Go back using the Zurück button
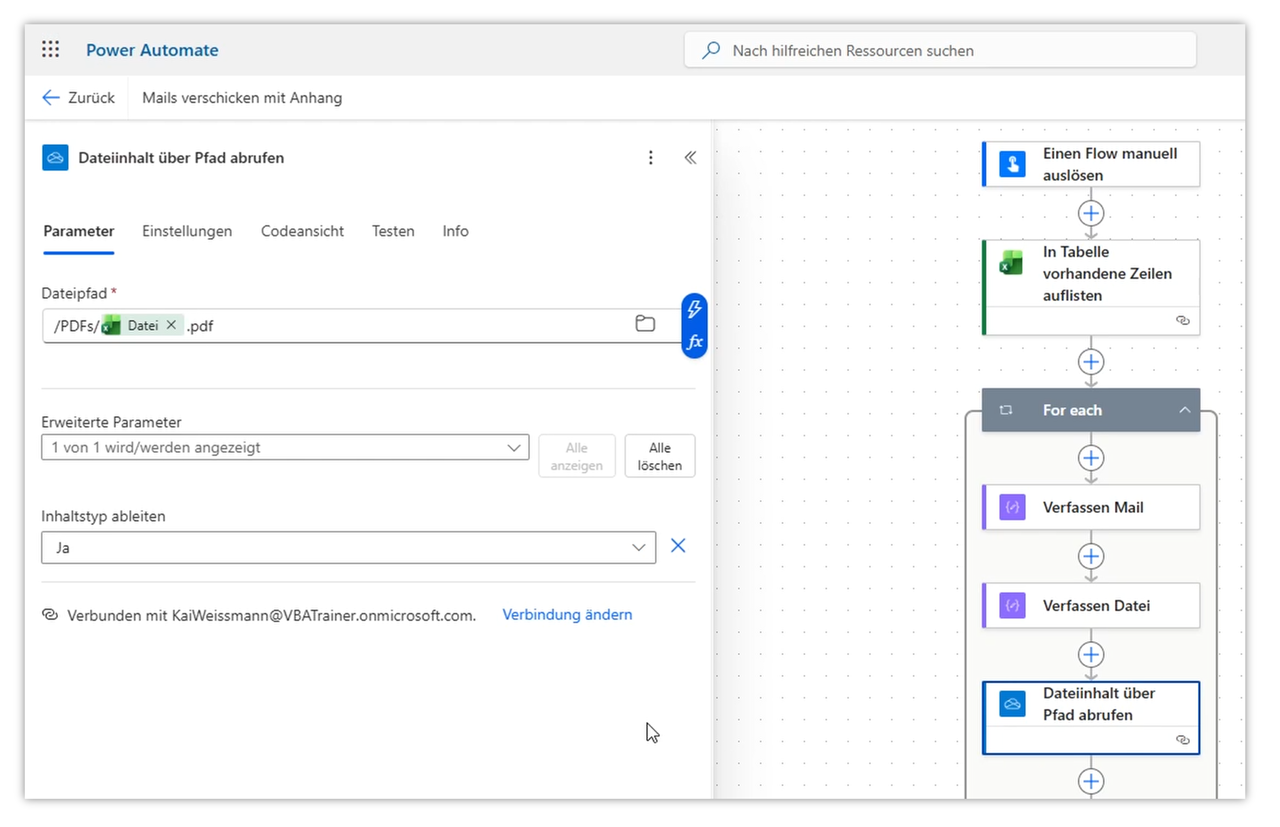The height and width of the screenshot is (827, 1280). 78,98
